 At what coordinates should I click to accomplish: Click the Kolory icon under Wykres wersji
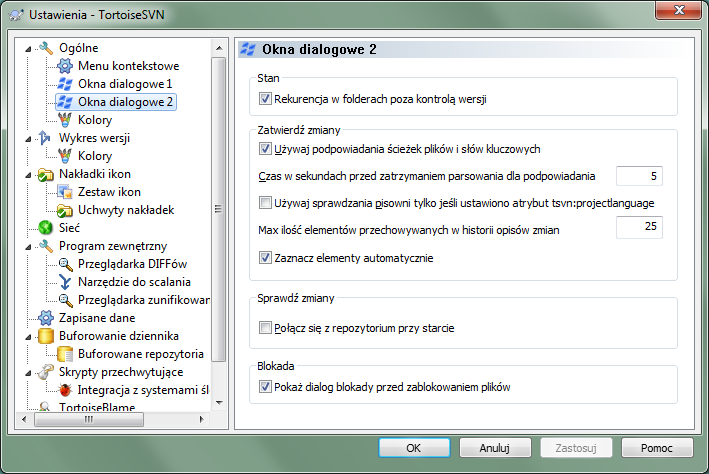pyautogui.click(x=65, y=156)
